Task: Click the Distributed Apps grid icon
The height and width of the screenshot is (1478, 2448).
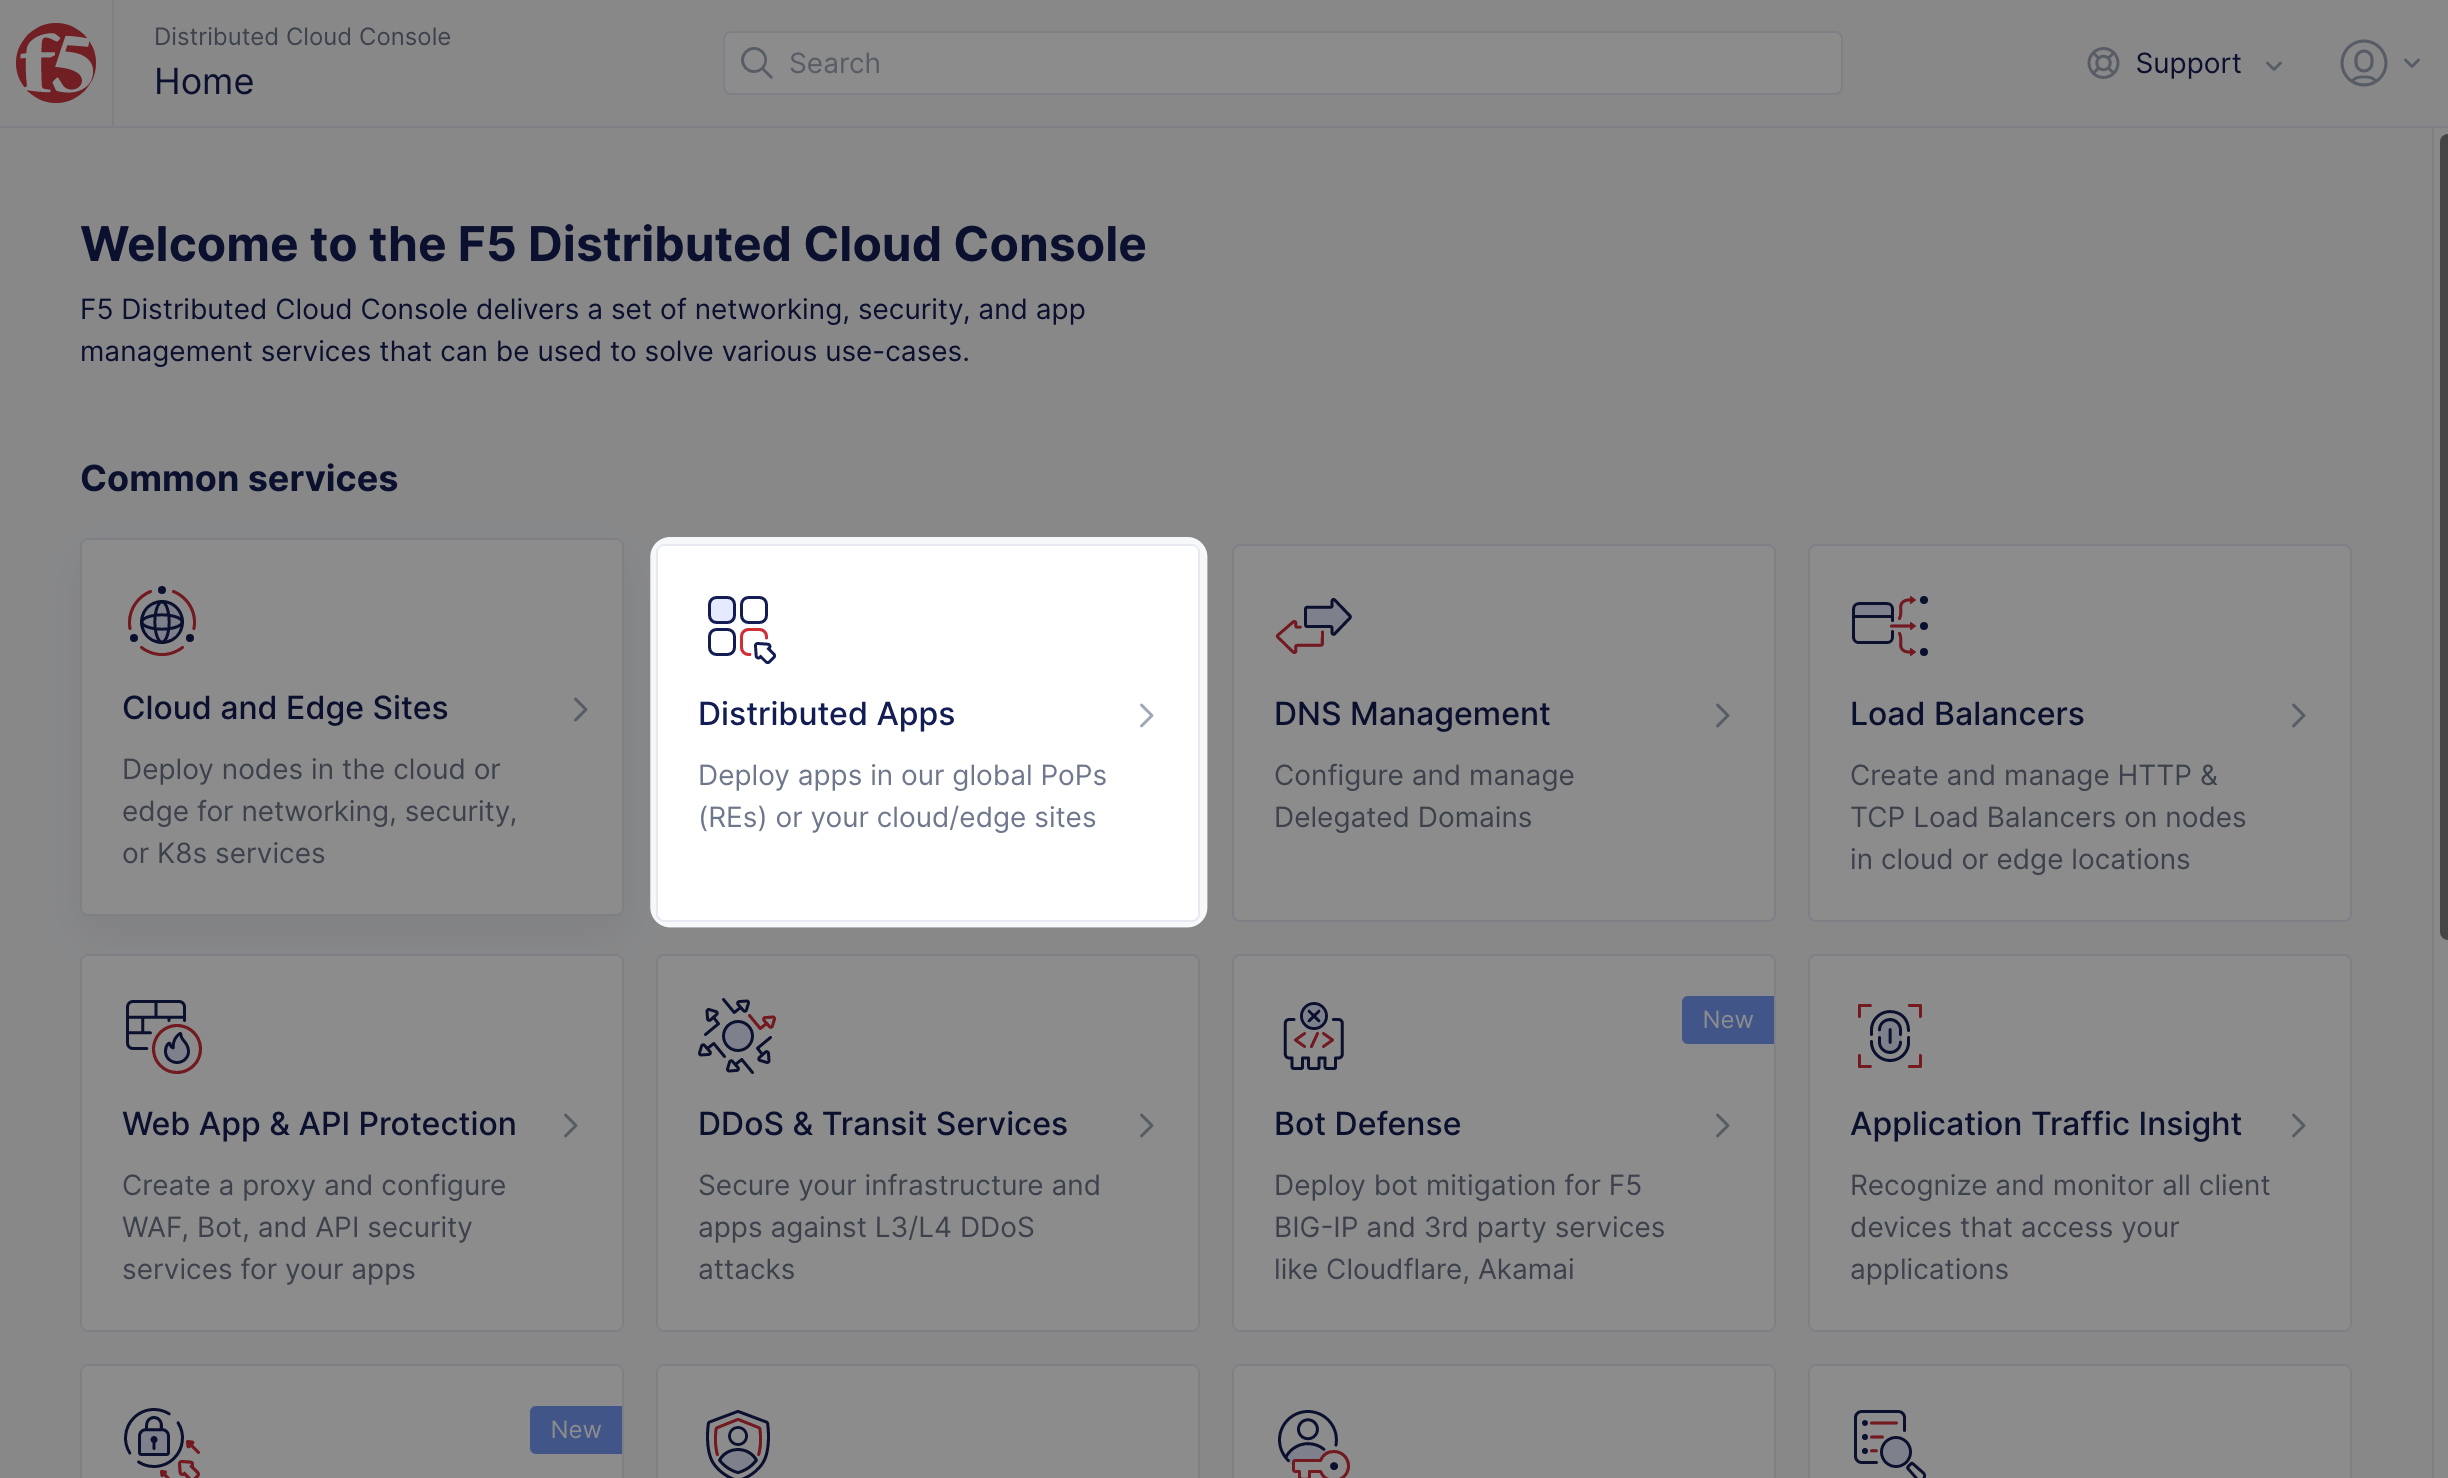Action: coord(740,628)
